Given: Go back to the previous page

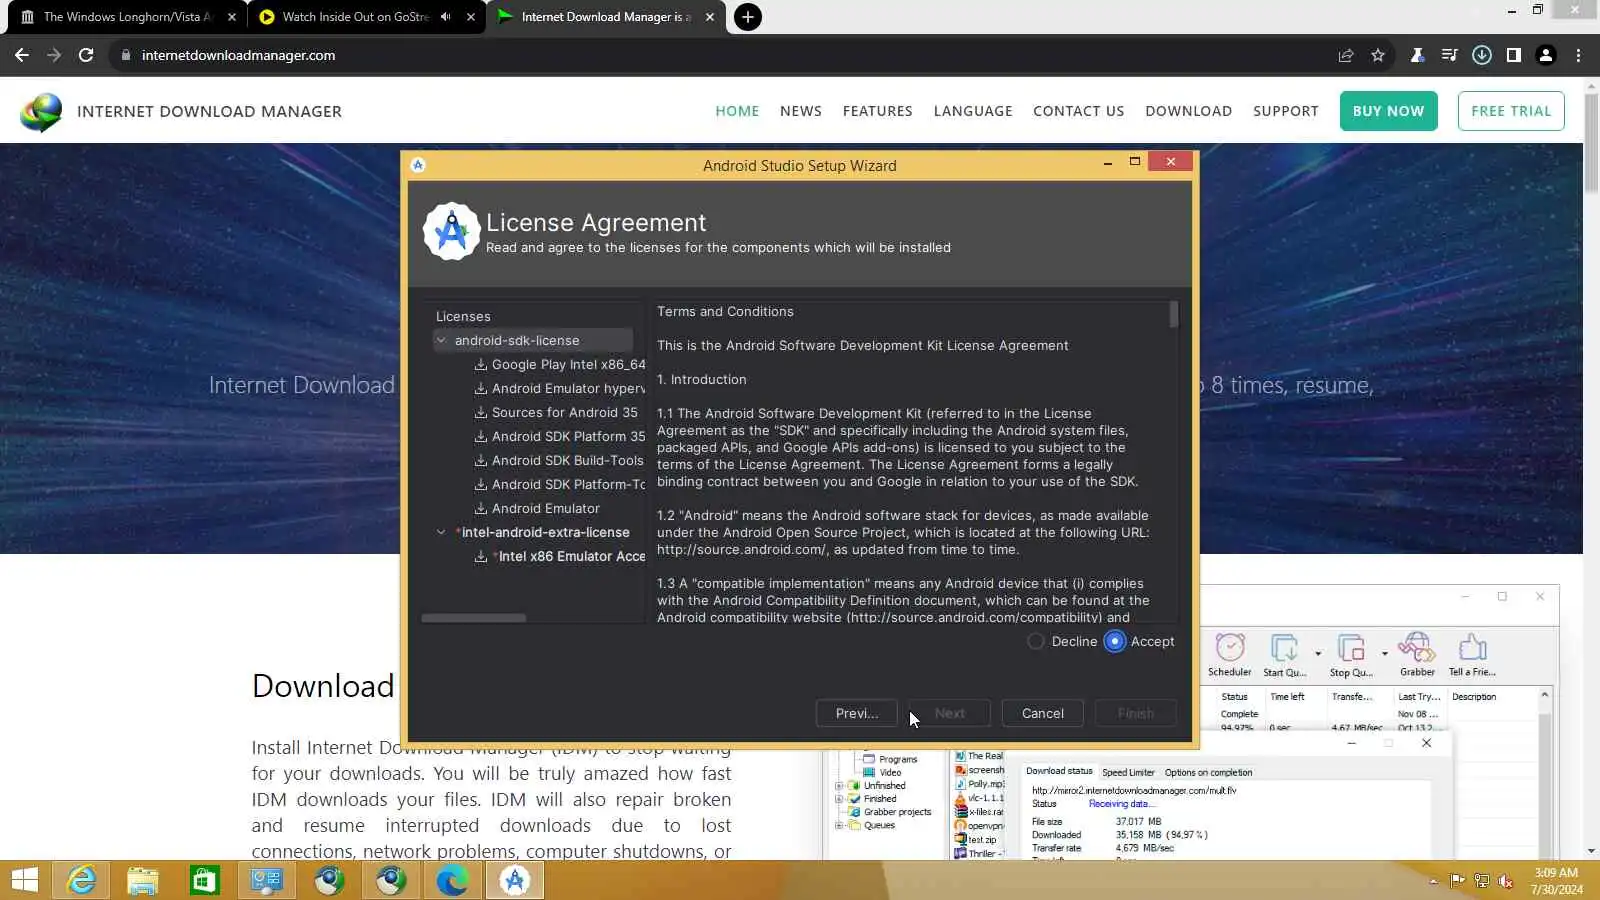Looking at the screenshot, I should [22, 55].
